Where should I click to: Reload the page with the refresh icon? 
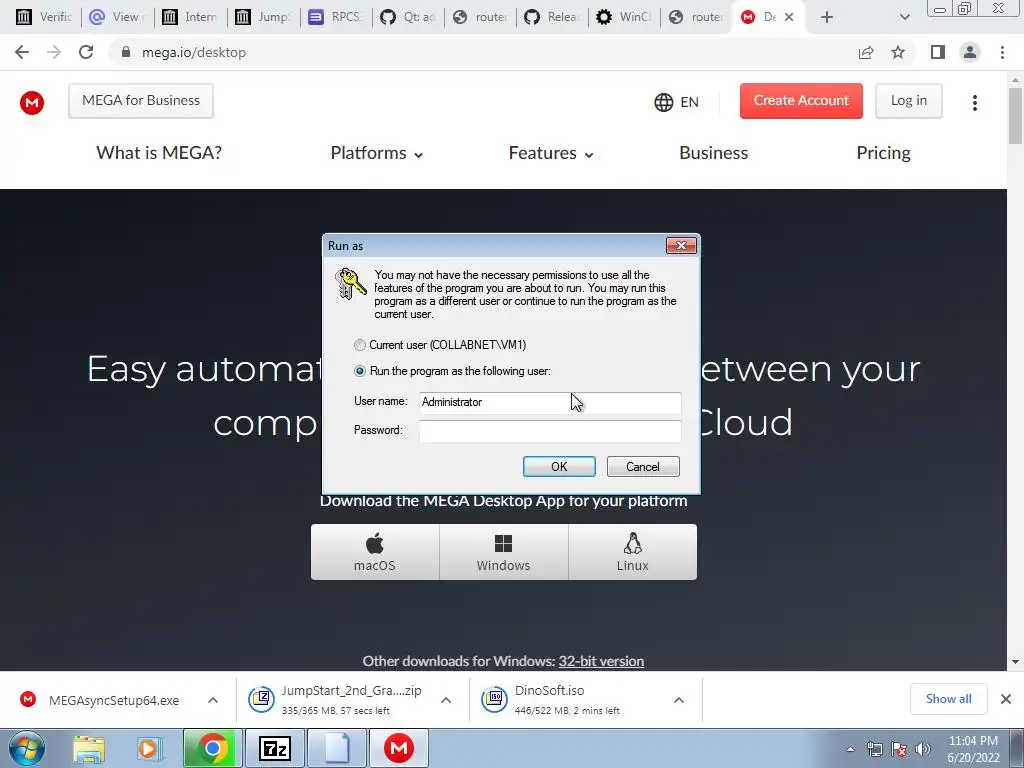point(86,52)
